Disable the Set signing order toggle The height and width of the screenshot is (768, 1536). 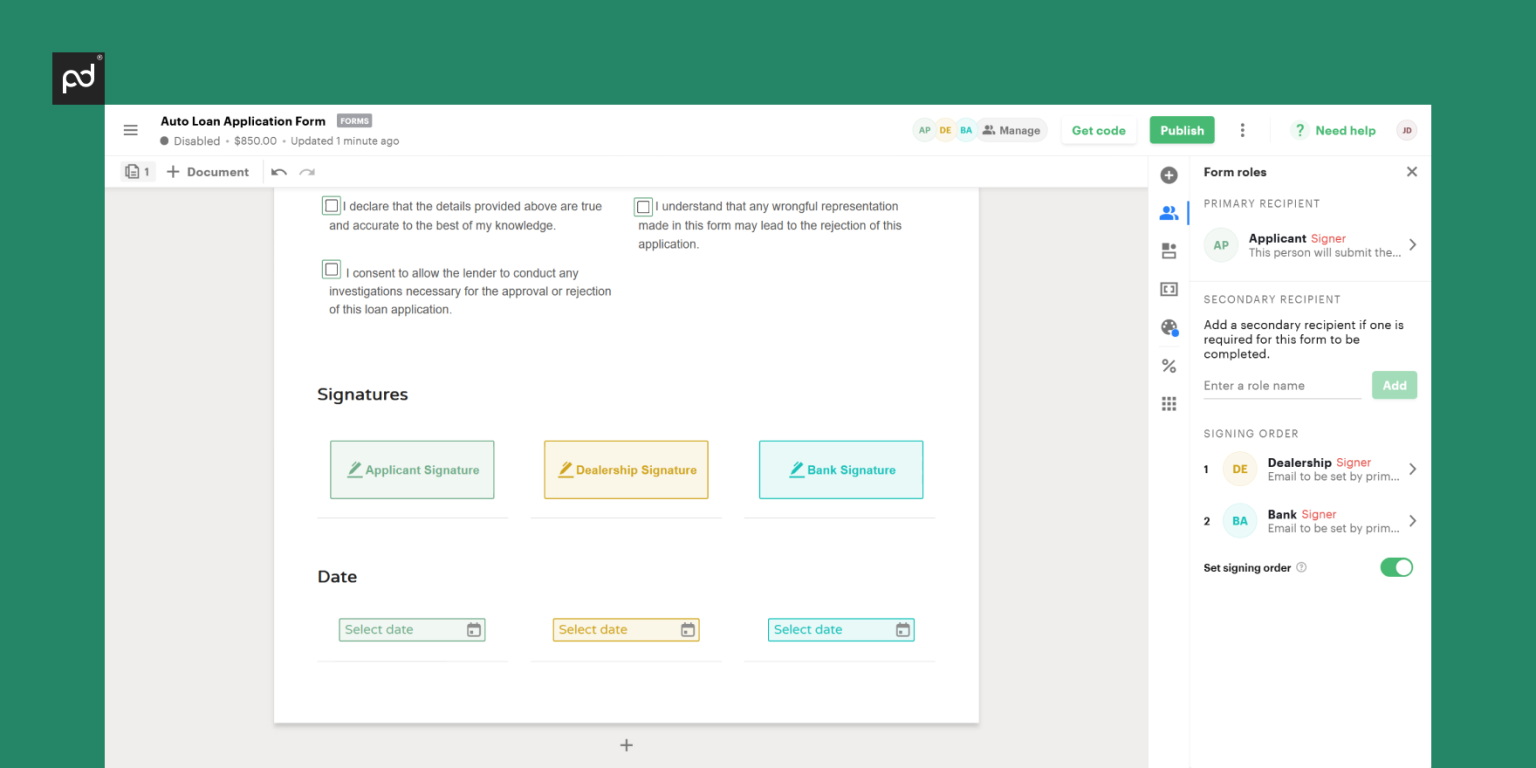[x=1396, y=568]
